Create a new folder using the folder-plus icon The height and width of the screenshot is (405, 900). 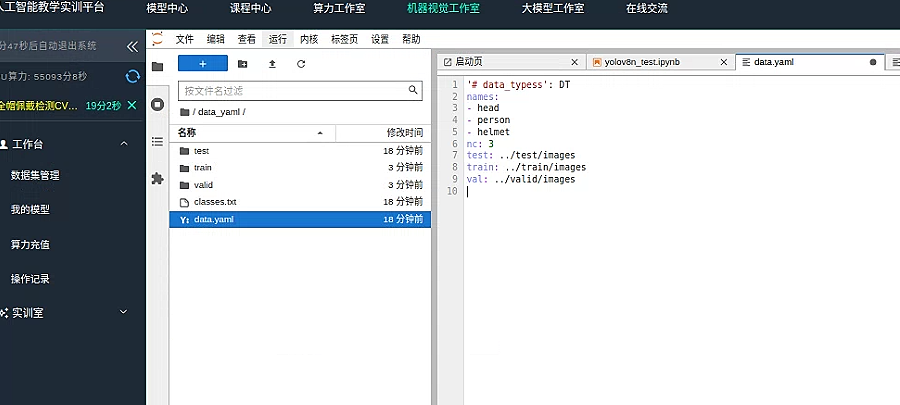coord(243,64)
